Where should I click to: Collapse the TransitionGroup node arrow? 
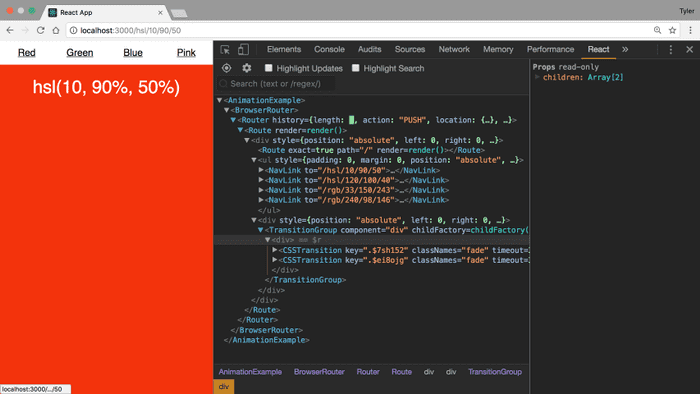pyautogui.click(x=260, y=230)
